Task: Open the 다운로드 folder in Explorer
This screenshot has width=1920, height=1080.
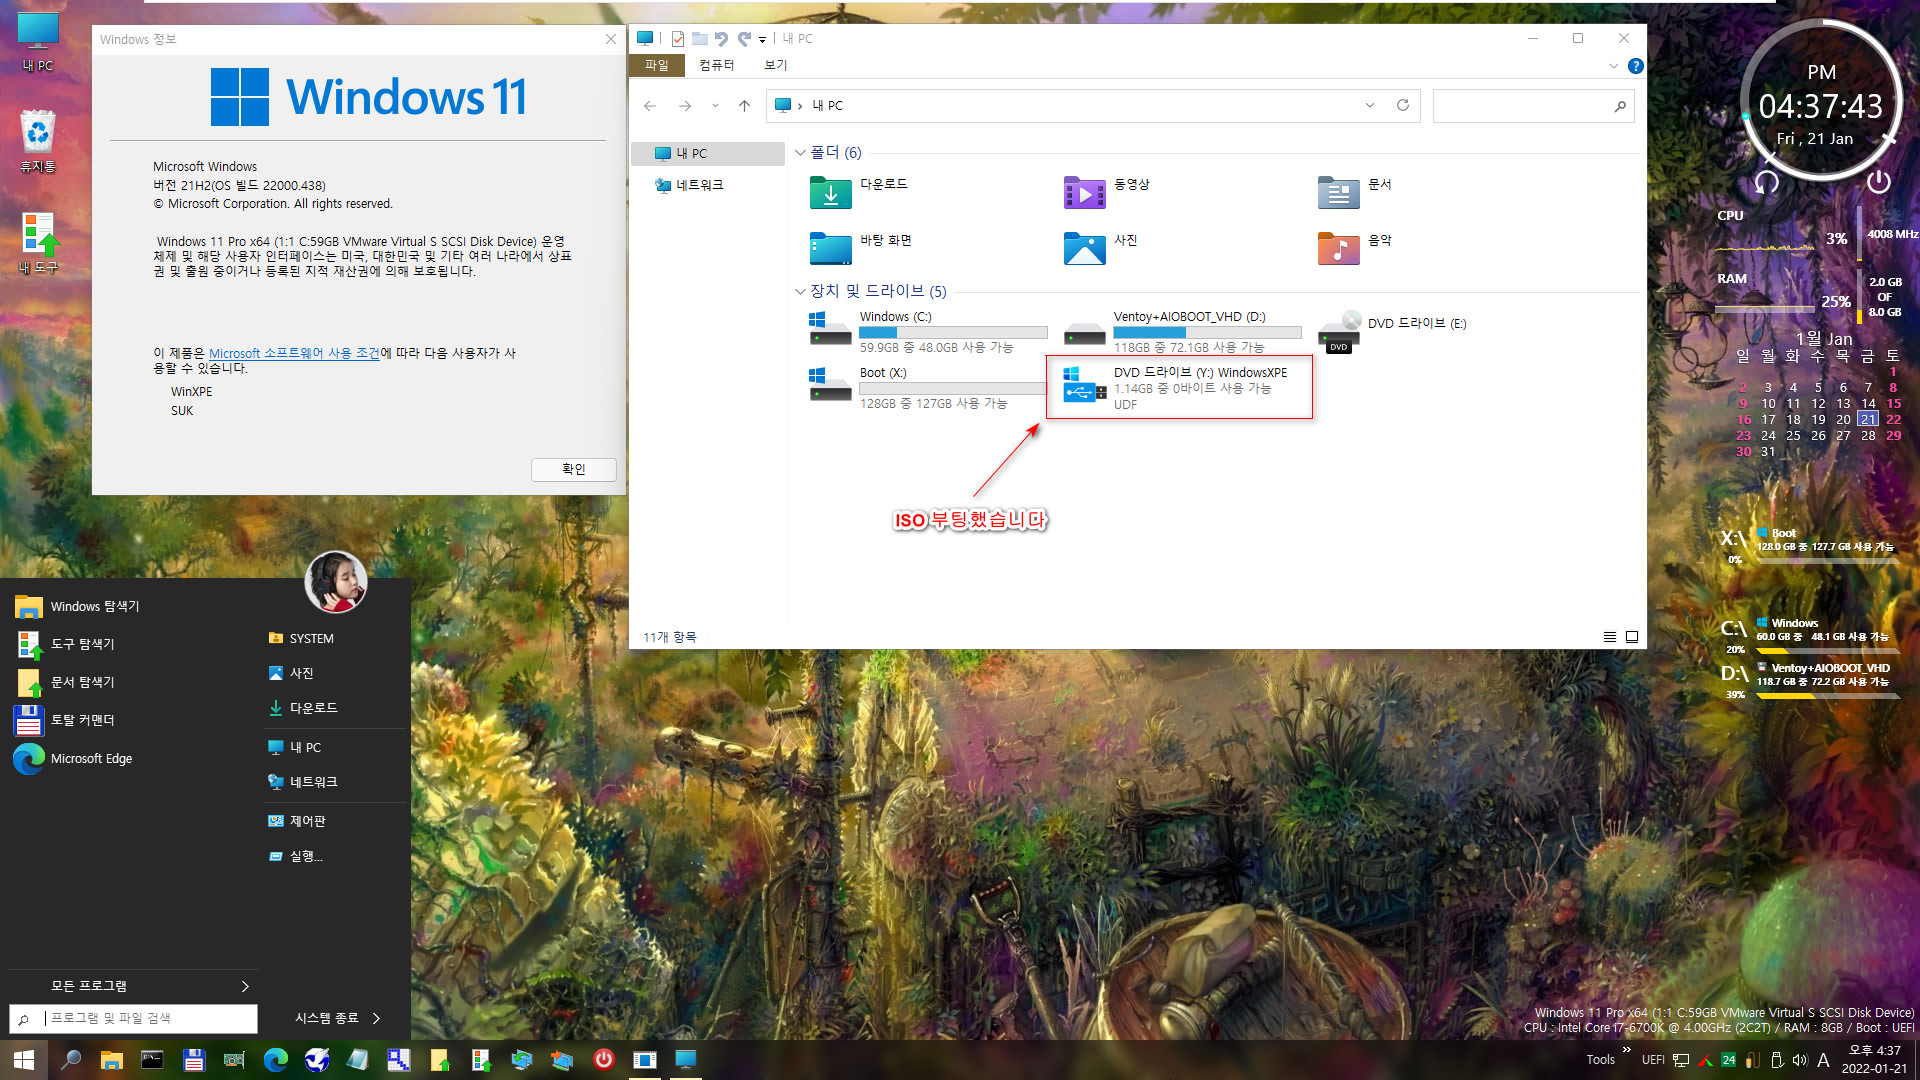Action: (x=860, y=191)
